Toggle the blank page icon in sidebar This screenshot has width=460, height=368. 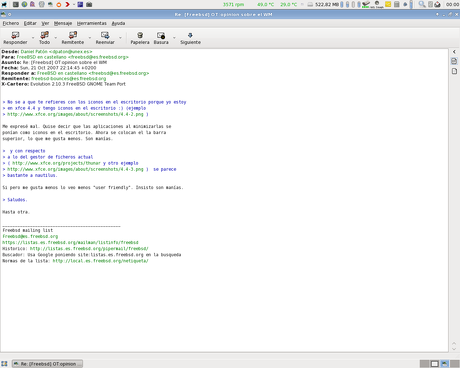(x=454, y=71)
